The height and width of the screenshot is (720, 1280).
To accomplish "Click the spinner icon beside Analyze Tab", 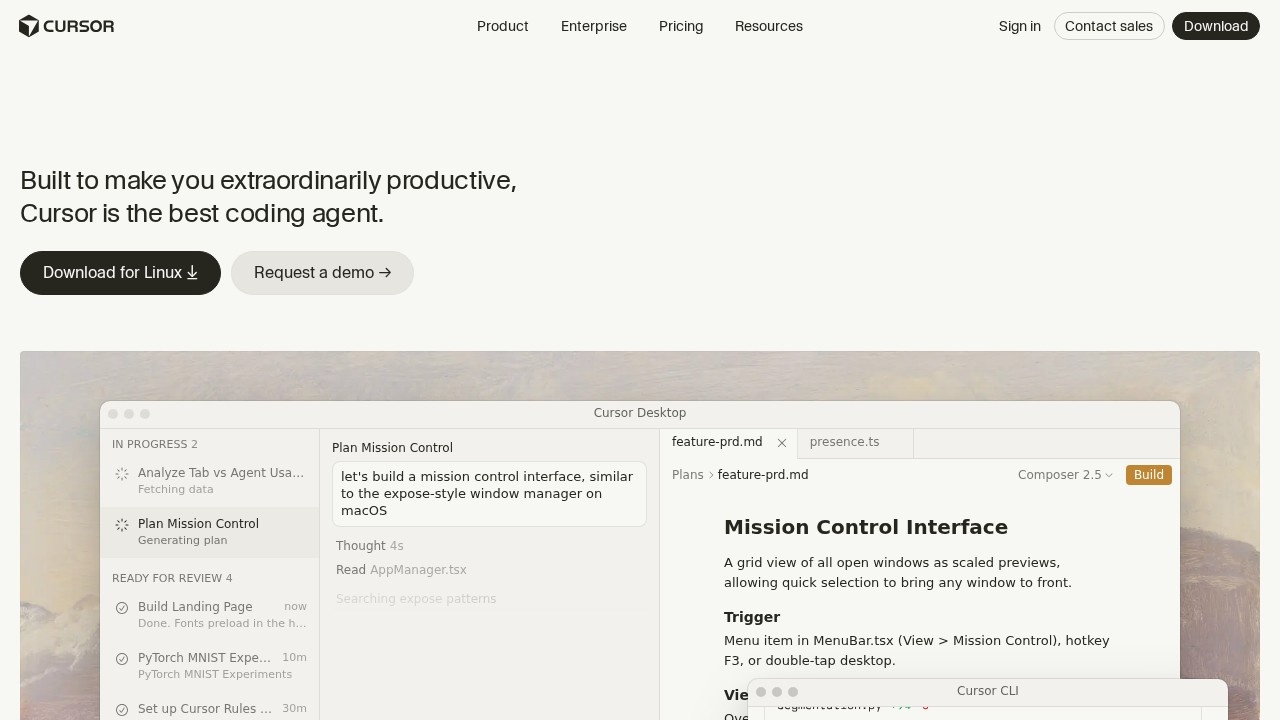I will (x=122, y=474).
